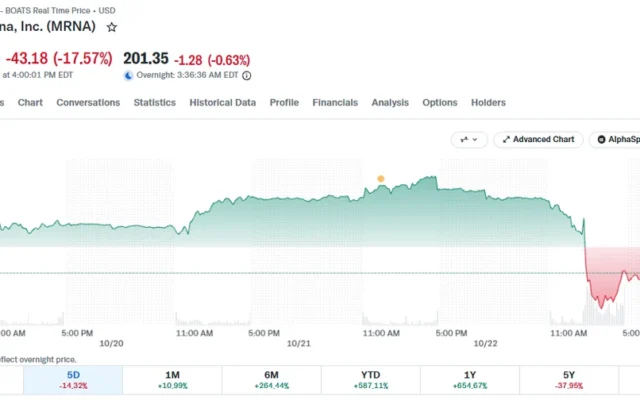Select the Analysis tab
The image size is (640, 400).
390,102
